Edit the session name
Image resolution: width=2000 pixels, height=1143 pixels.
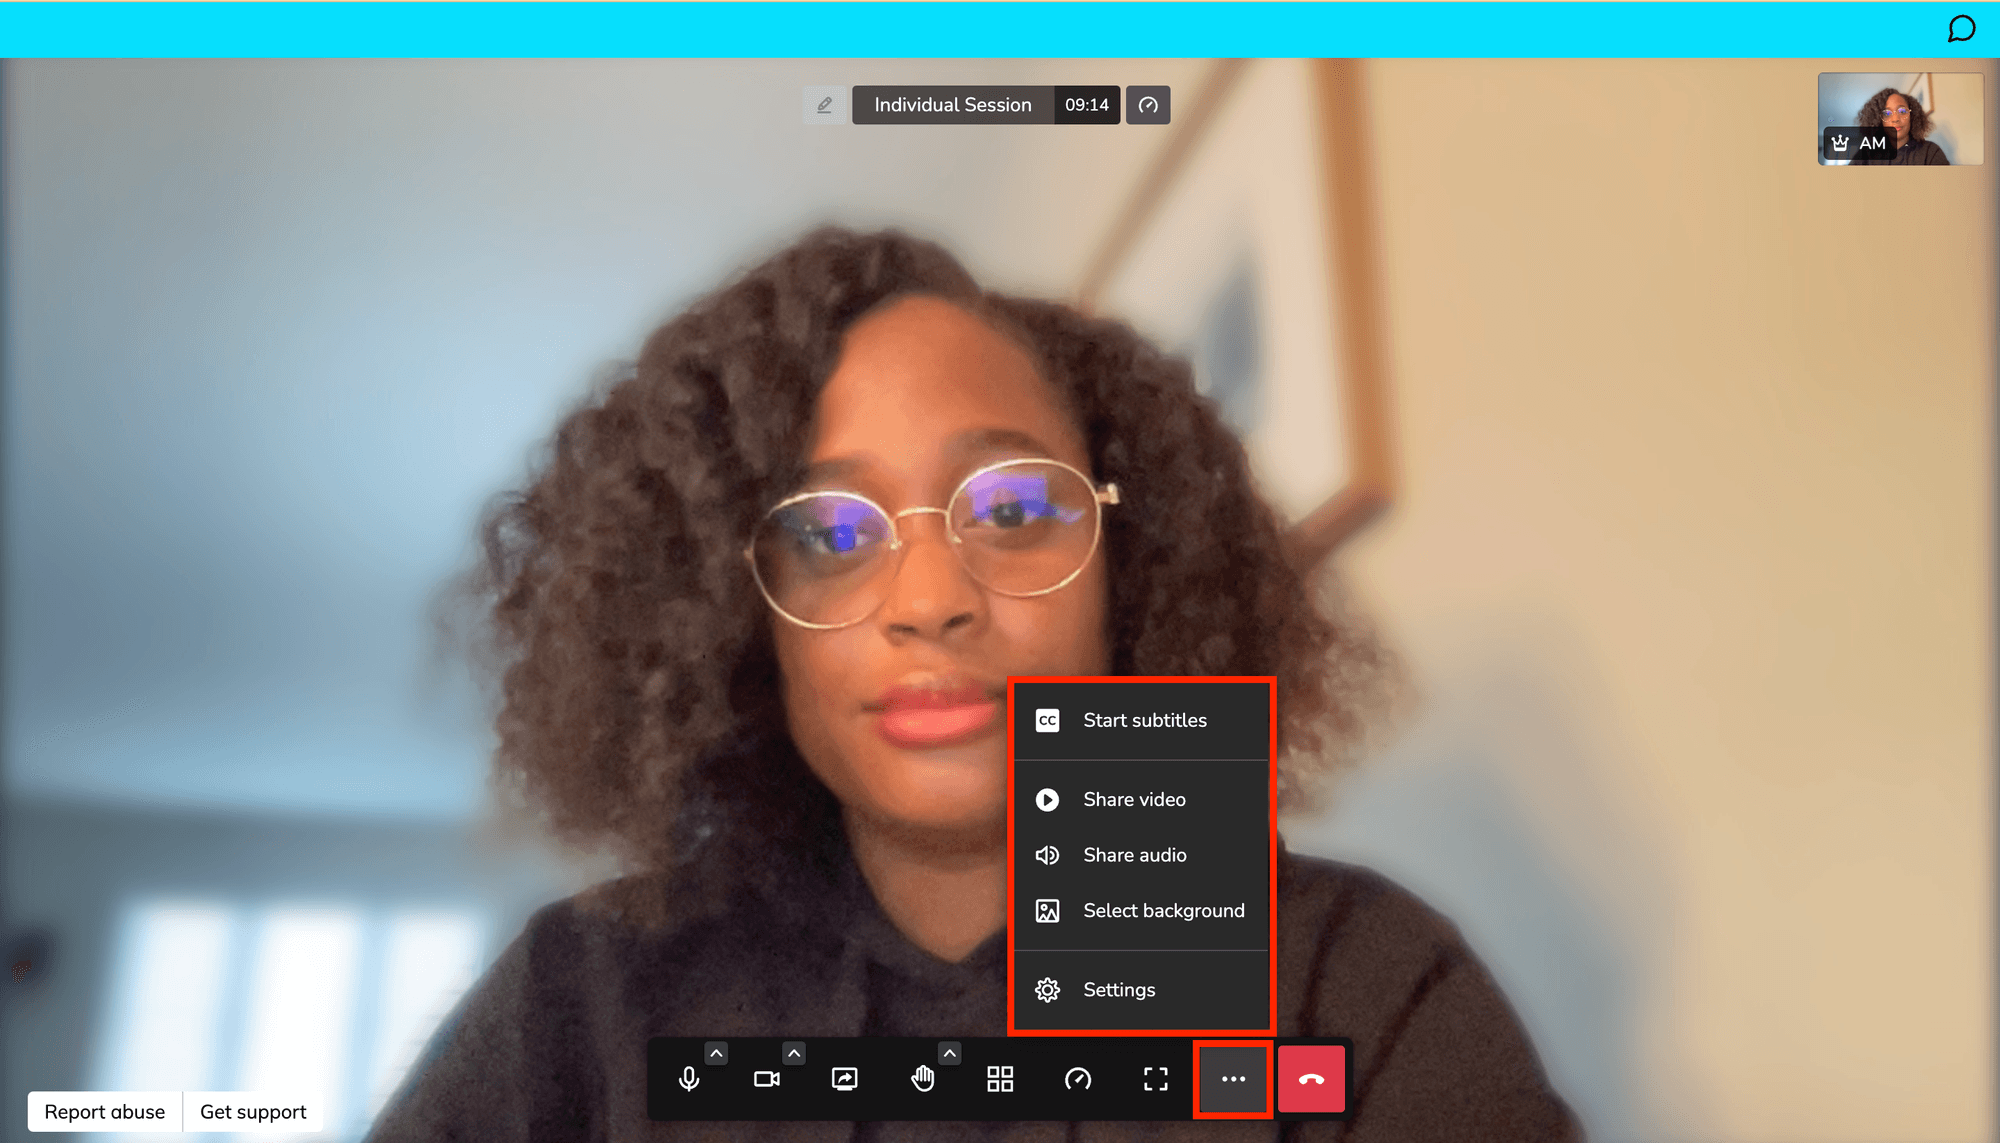point(824,105)
